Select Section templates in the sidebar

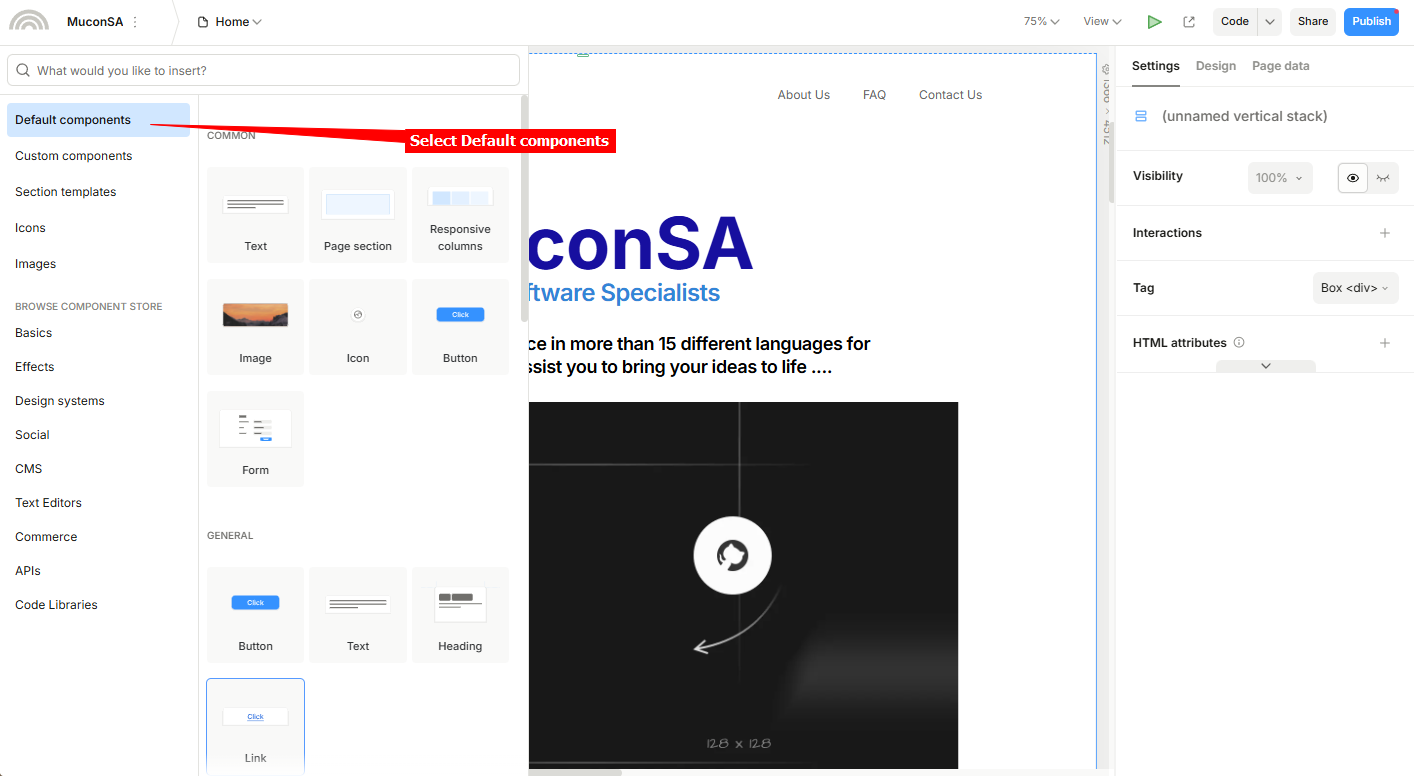coord(66,192)
